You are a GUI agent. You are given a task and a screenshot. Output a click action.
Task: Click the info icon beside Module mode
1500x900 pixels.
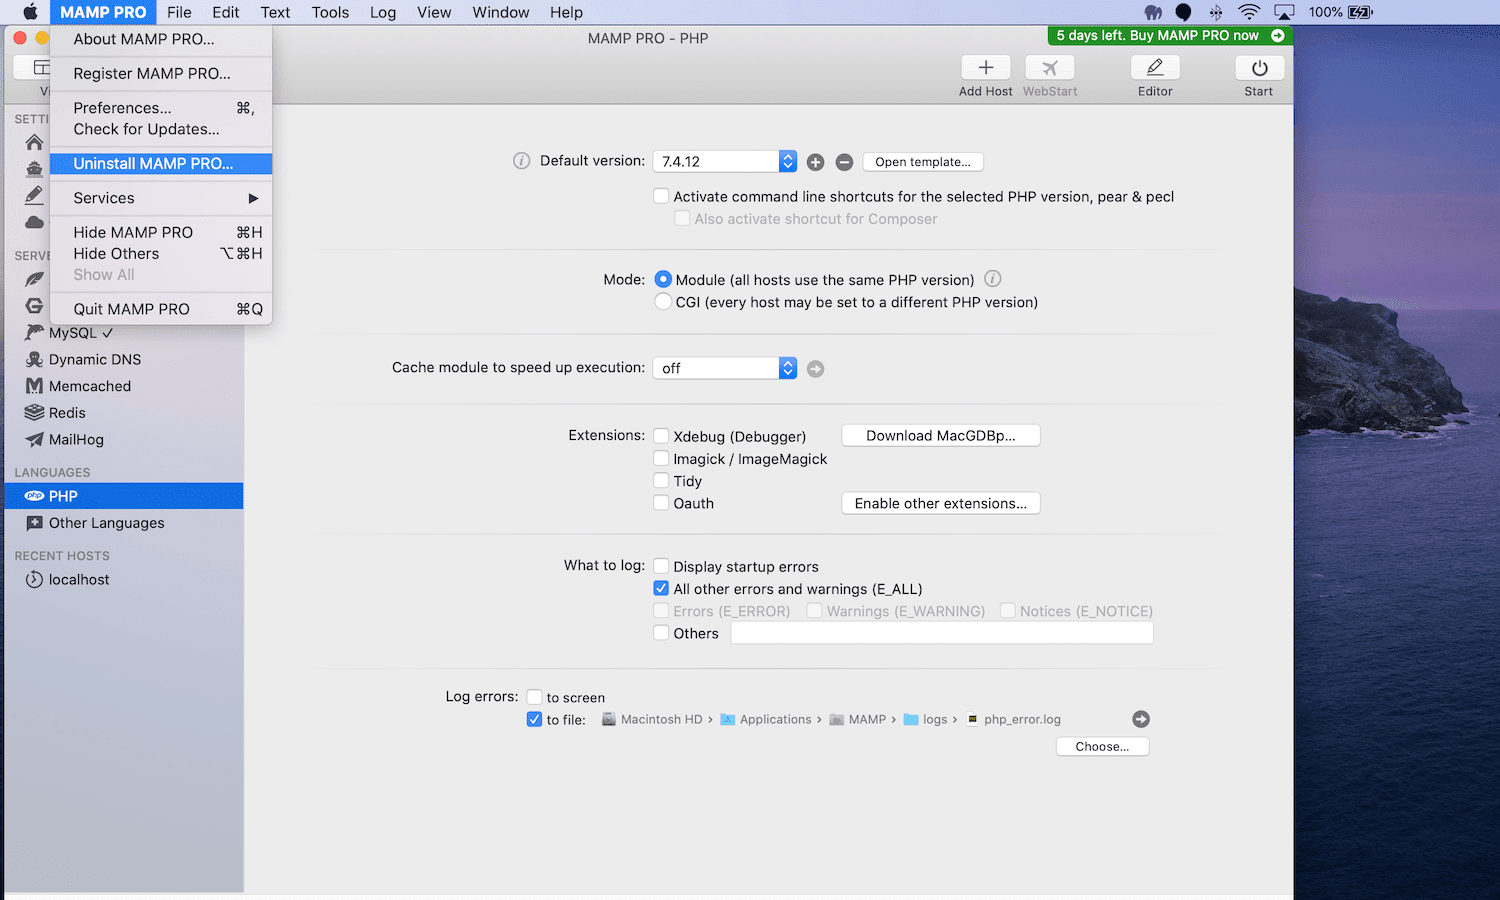[993, 279]
